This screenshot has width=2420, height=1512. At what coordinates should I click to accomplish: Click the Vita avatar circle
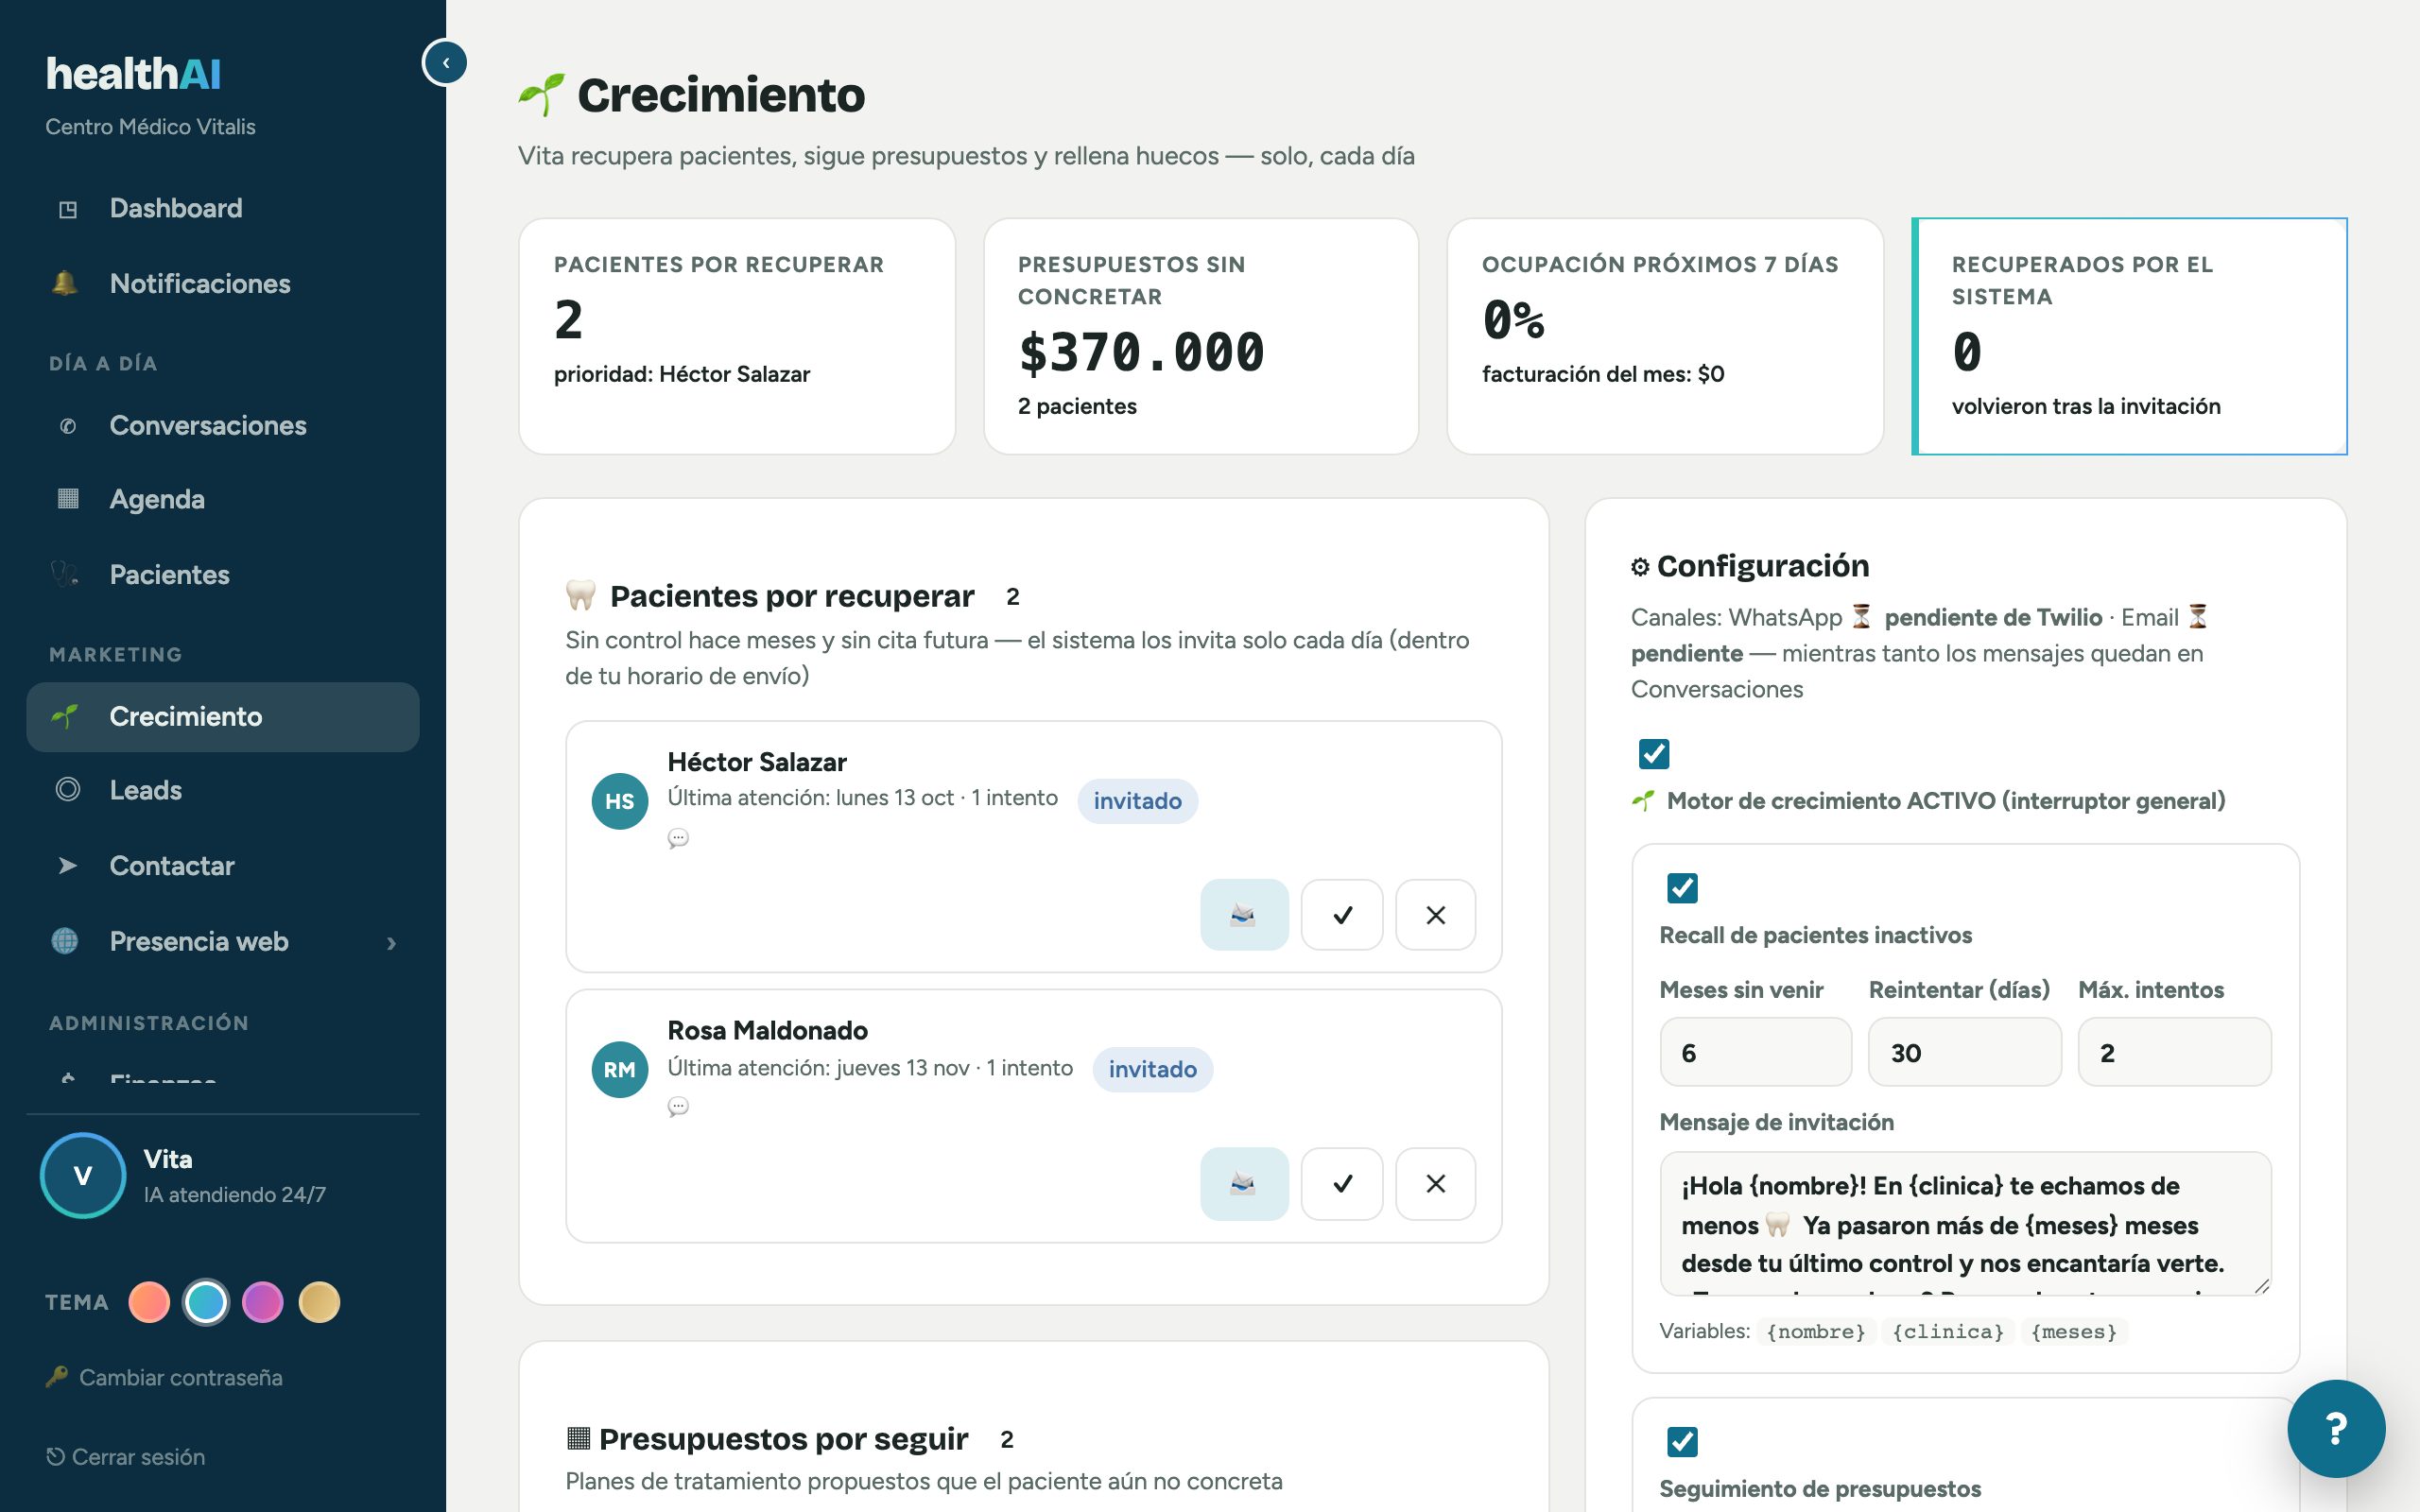[x=83, y=1175]
